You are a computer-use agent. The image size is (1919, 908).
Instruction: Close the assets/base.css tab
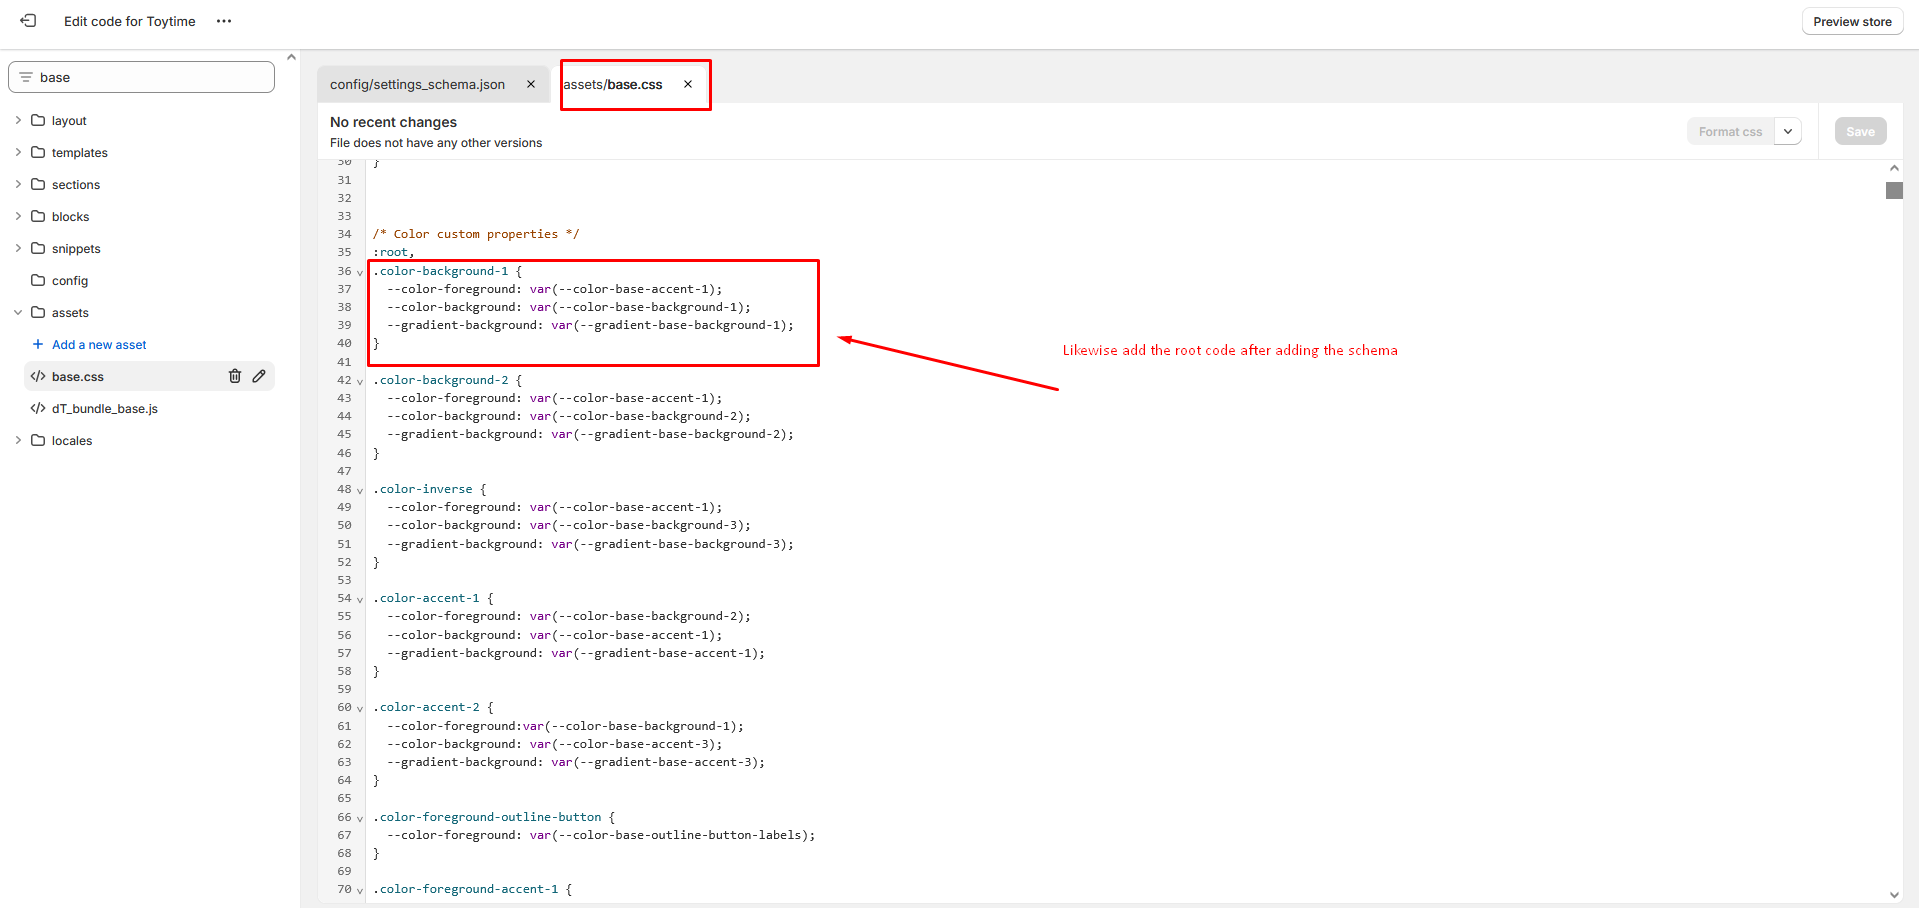click(688, 84)
